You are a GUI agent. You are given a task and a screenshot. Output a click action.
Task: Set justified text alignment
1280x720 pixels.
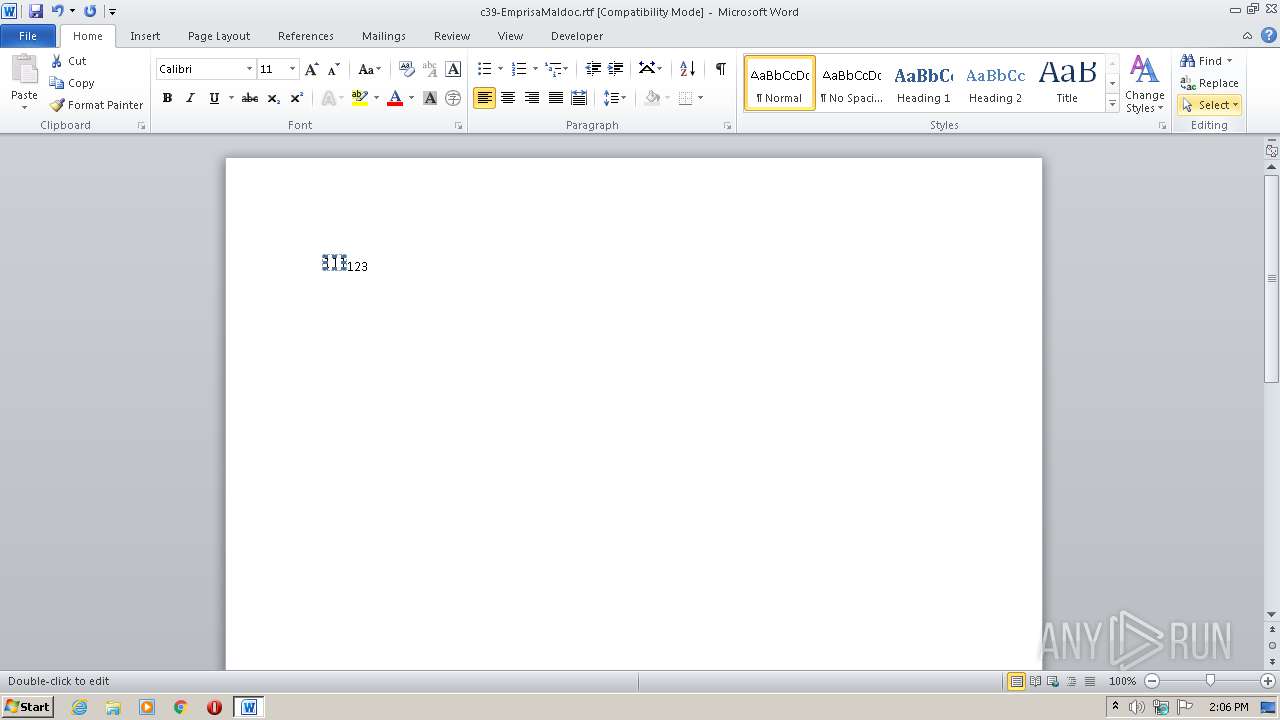coord(555,98)
